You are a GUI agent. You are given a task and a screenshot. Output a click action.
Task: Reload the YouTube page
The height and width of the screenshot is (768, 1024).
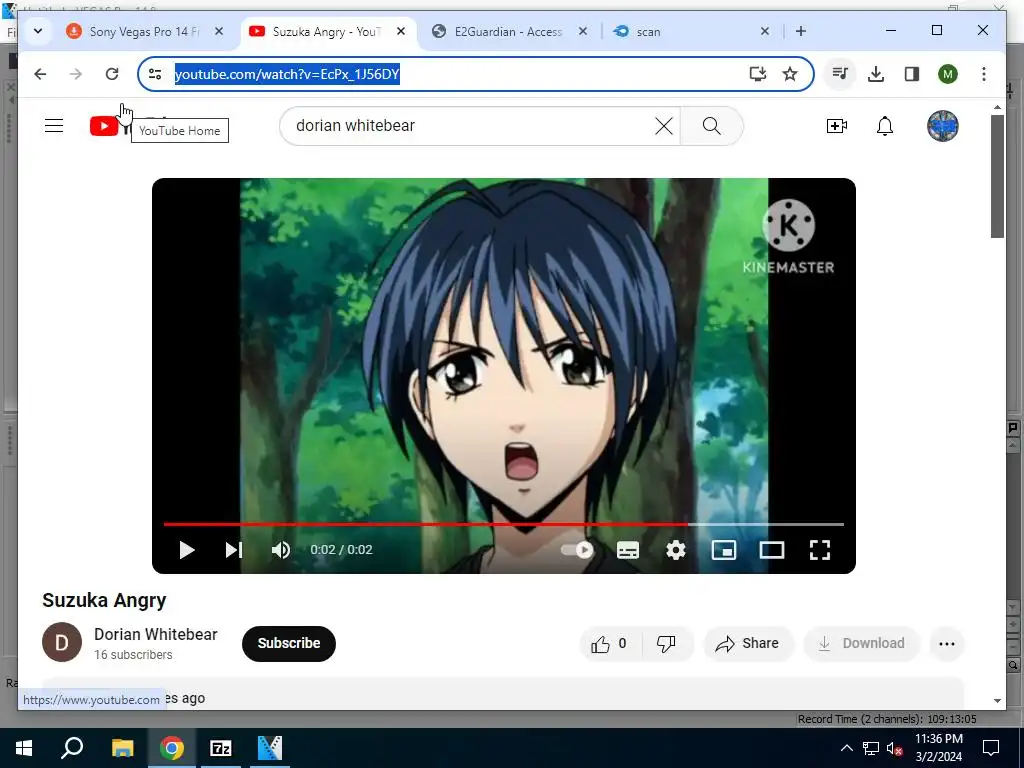coord(112,74)
